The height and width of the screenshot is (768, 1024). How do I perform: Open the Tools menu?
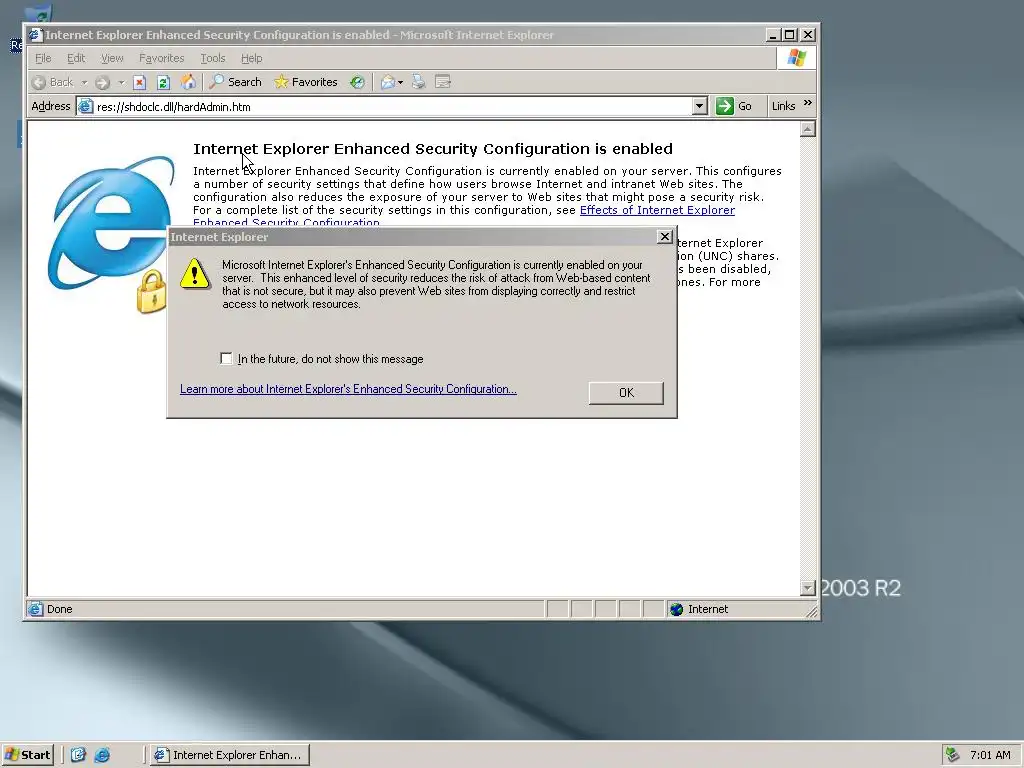pos(212,58)
